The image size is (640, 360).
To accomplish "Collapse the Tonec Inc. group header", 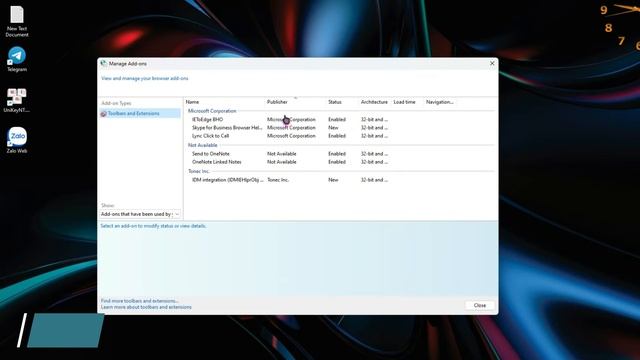I will coord(199,171).
